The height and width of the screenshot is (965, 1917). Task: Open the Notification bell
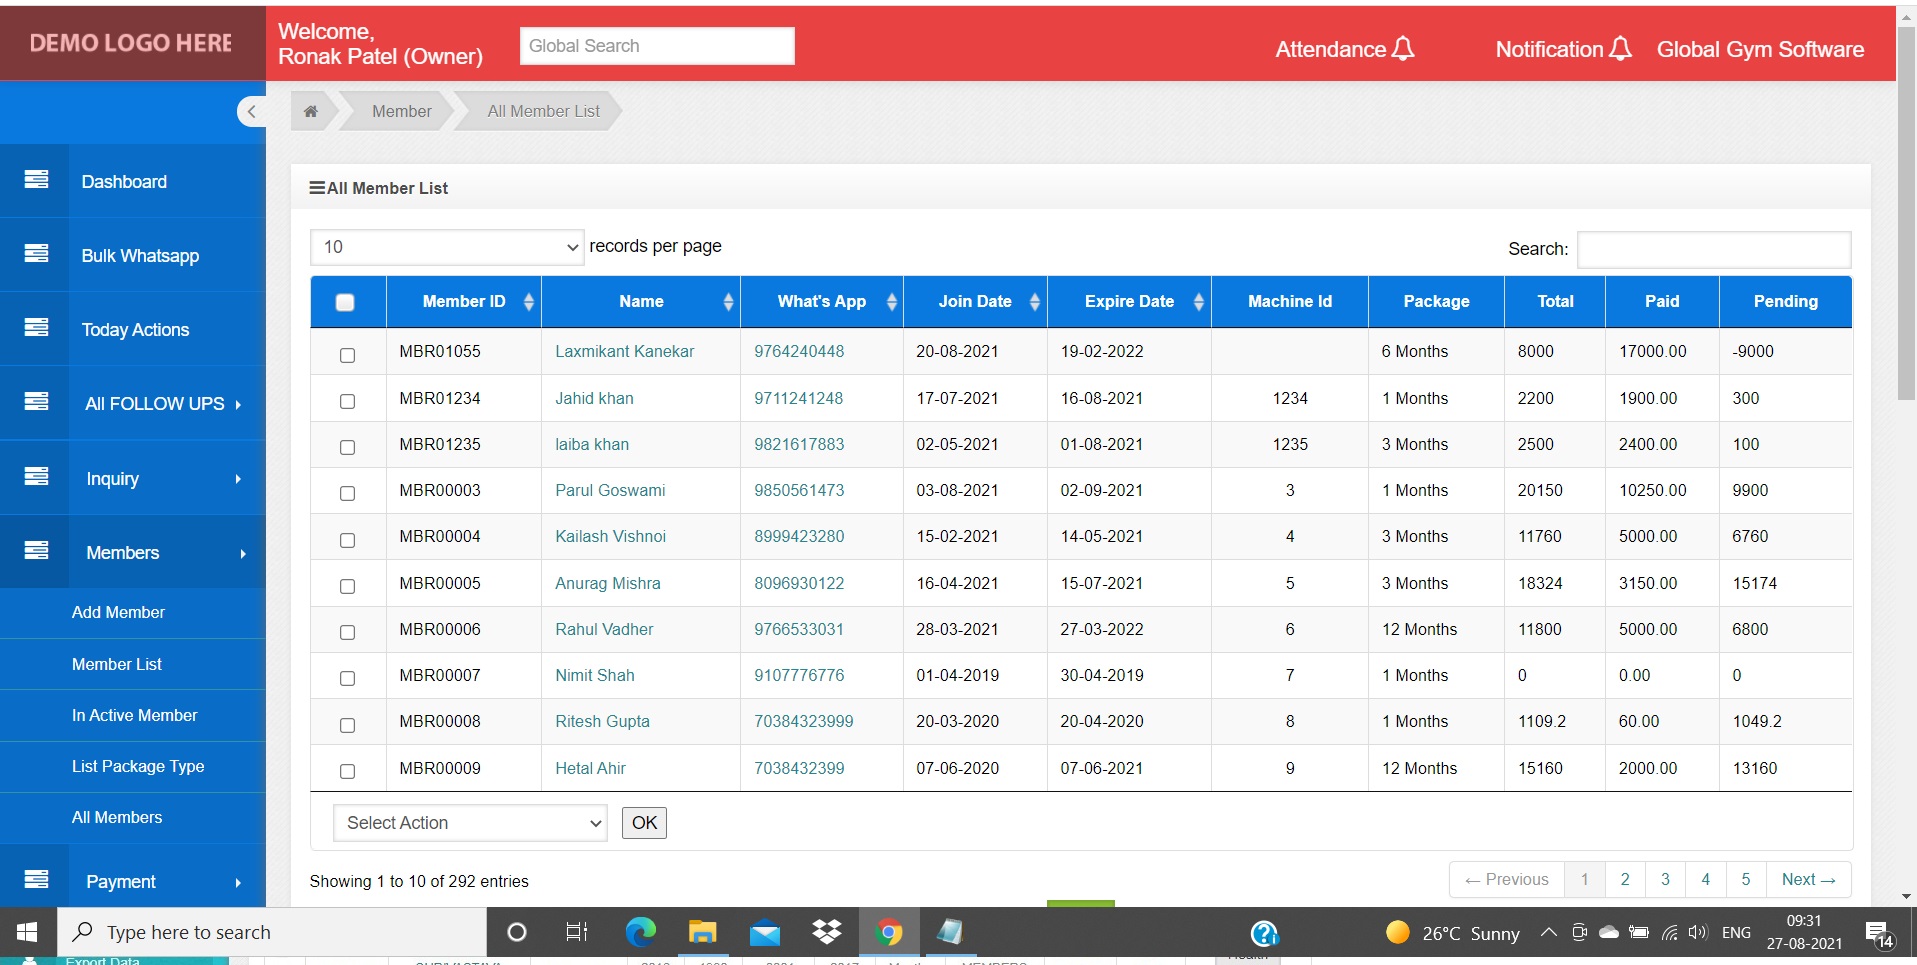1620,47
